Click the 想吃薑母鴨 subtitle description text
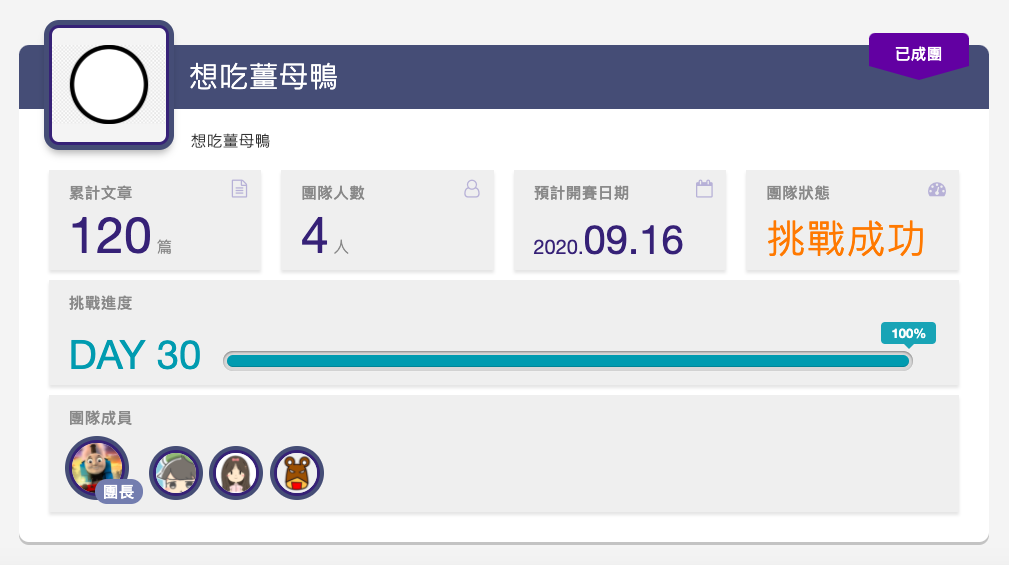1009x565 pixels. tap(230, 141)
